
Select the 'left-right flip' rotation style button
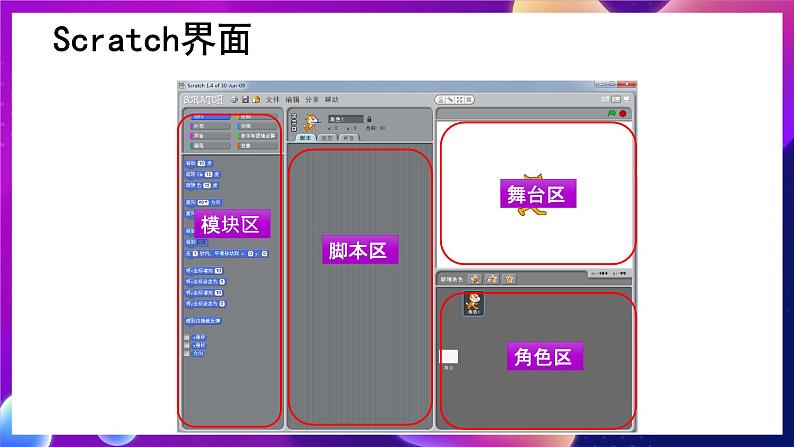coord(294,123)
